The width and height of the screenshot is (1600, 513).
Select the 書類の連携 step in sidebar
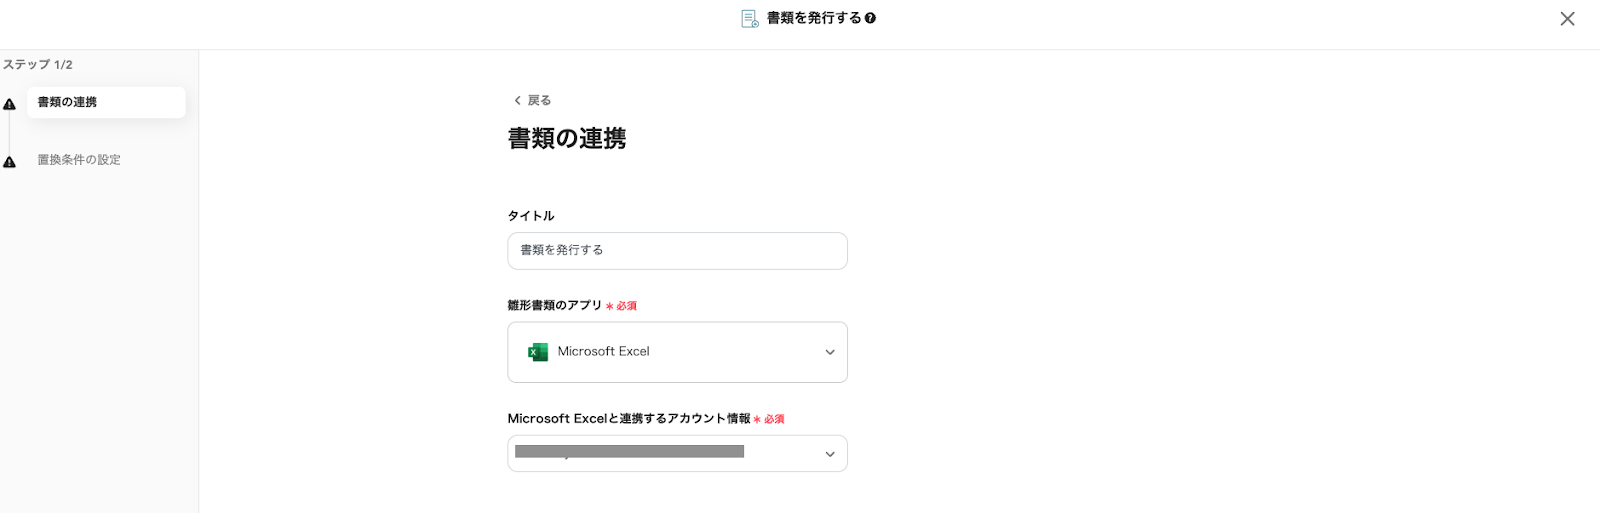point(106,102)
